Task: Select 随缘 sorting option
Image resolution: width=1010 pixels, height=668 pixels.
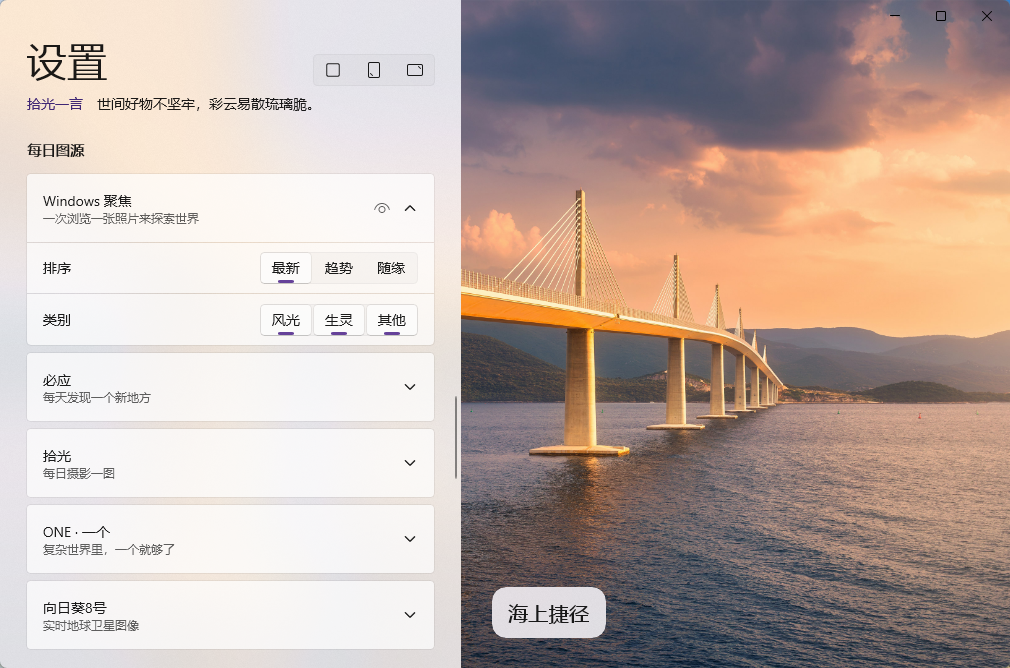Action: (x=390, y=268)
